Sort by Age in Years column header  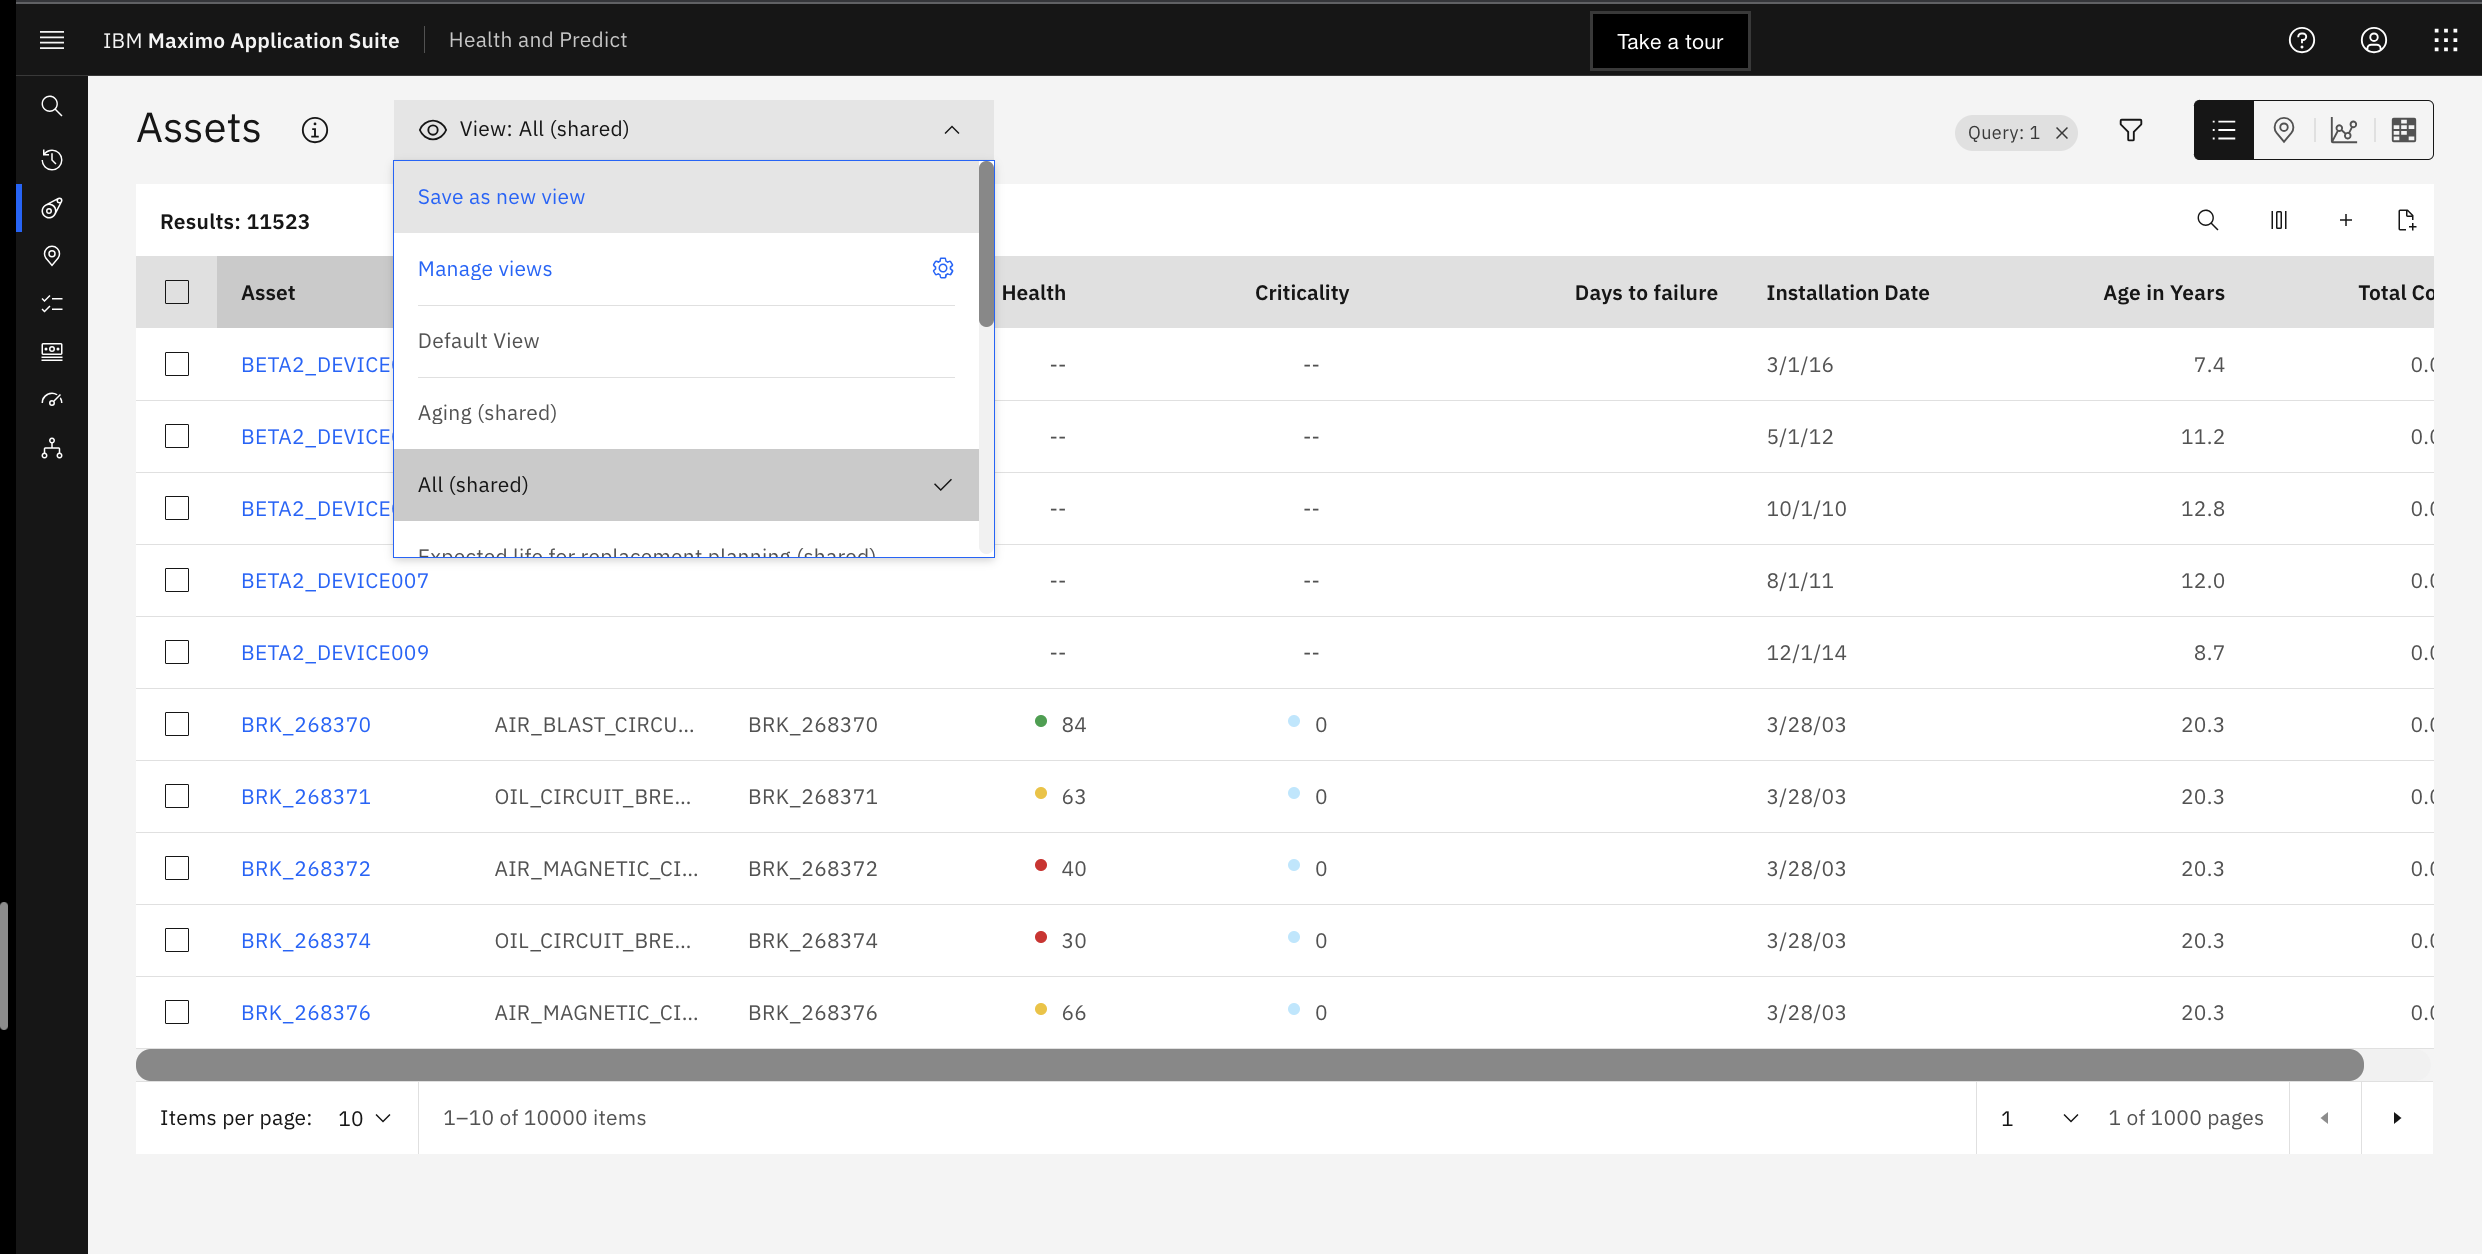click(2164, 293)
